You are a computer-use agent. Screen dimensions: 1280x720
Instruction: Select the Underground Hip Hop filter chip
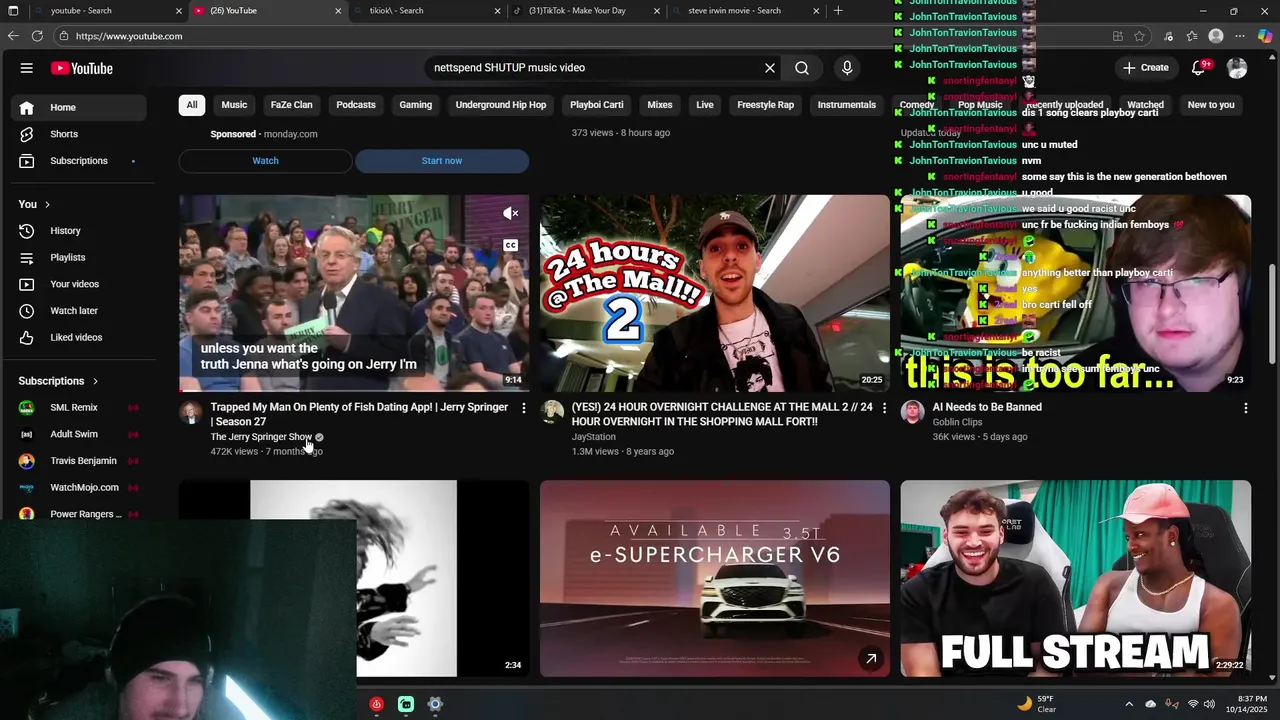coord(501,105)
